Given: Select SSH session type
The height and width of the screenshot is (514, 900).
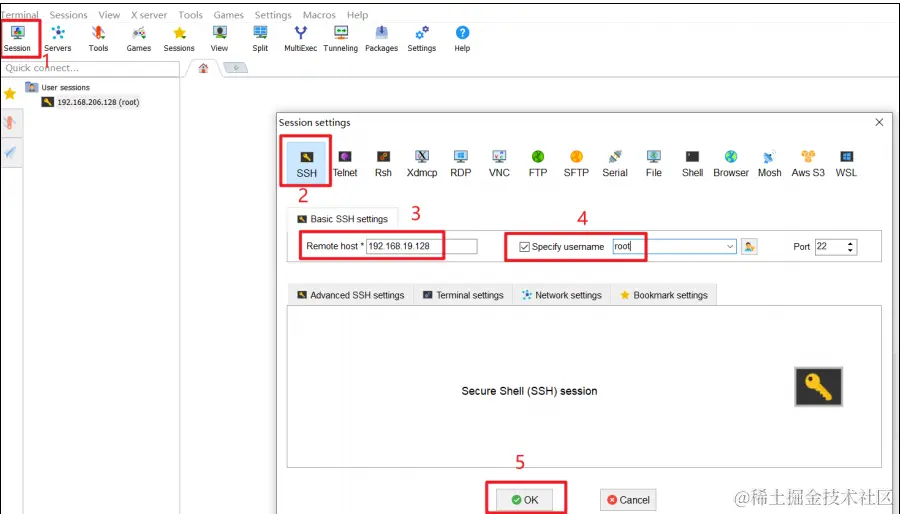Looking at the screenshot, I should (307, 163).
